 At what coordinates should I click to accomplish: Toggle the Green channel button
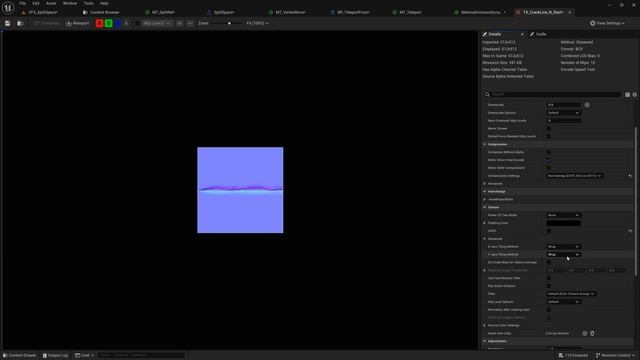click(x=109, y=23)
